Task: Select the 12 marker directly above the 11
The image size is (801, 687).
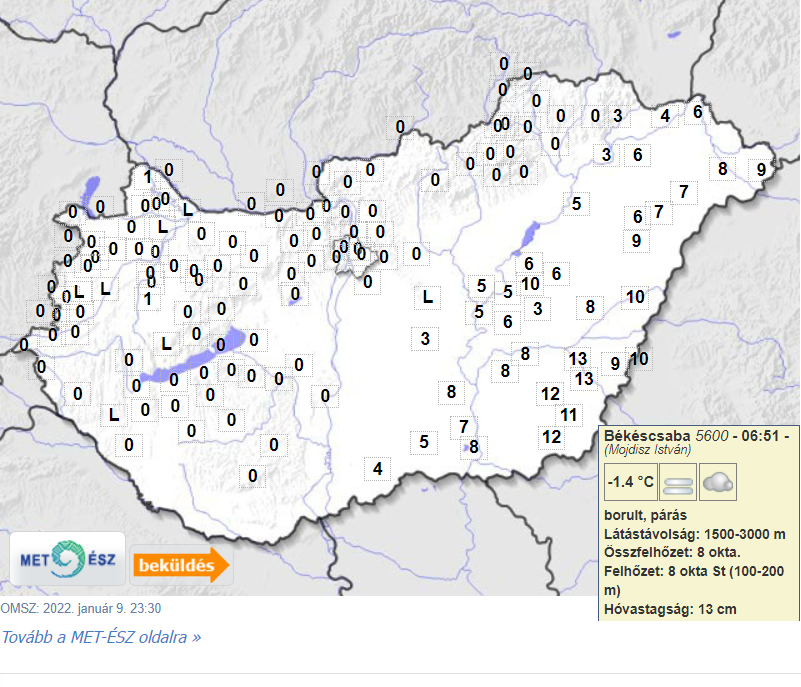Action: coord(550,393)
